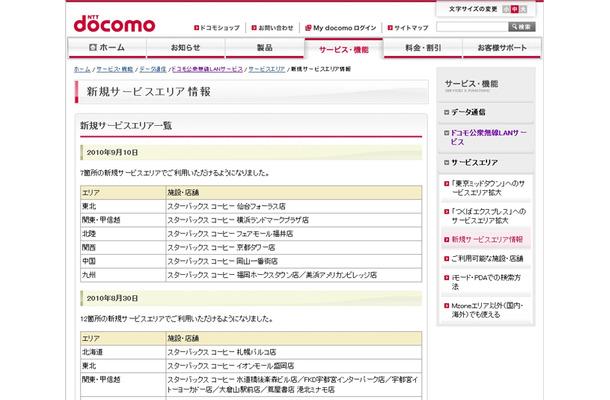
Task: Click サービス・機能 in the breadcrumb
Action: 115,69
